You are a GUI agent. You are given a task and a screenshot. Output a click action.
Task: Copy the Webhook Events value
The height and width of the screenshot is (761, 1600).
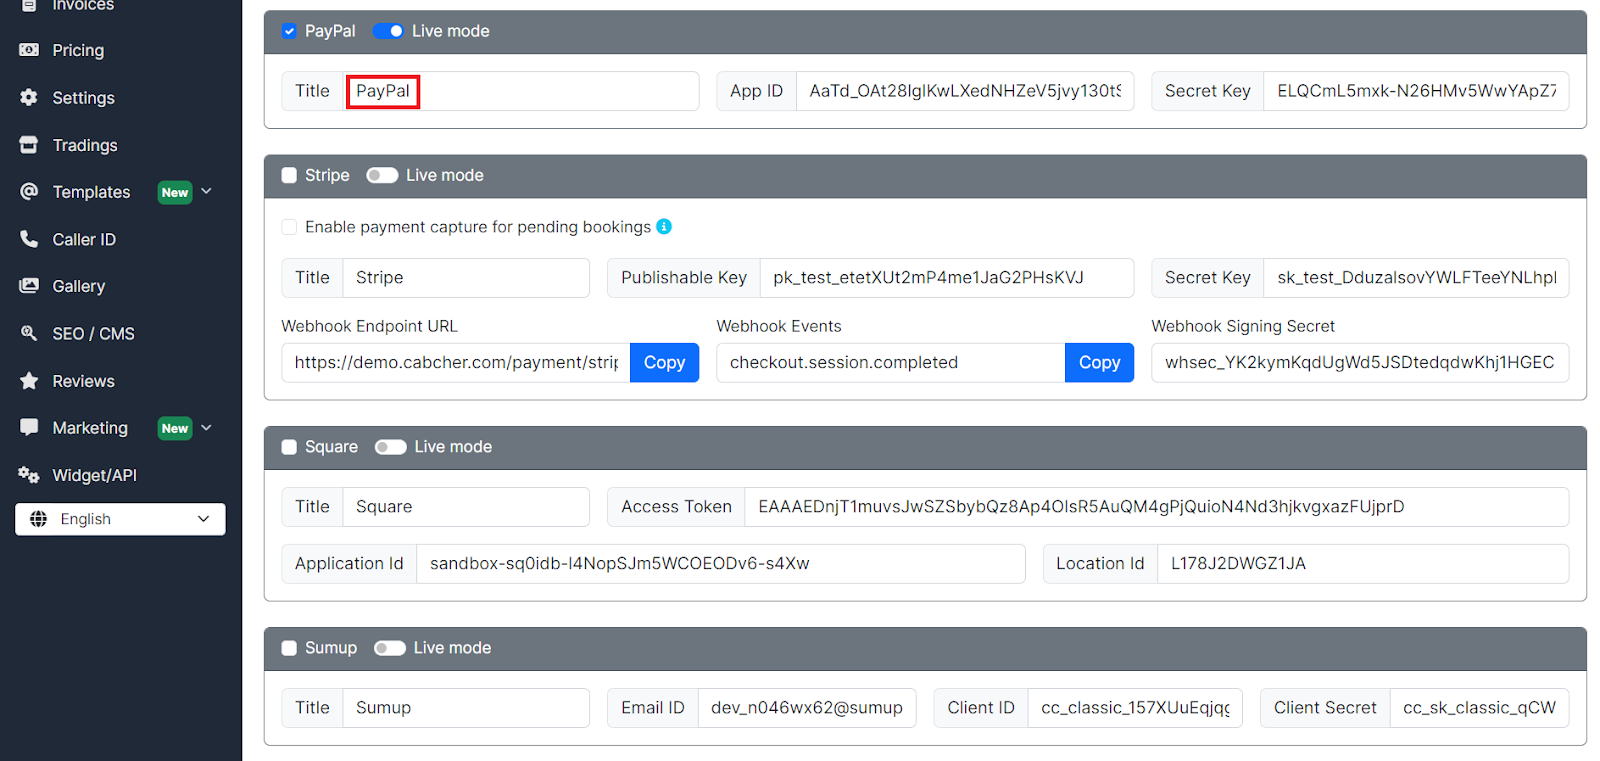pos(1099,362)
